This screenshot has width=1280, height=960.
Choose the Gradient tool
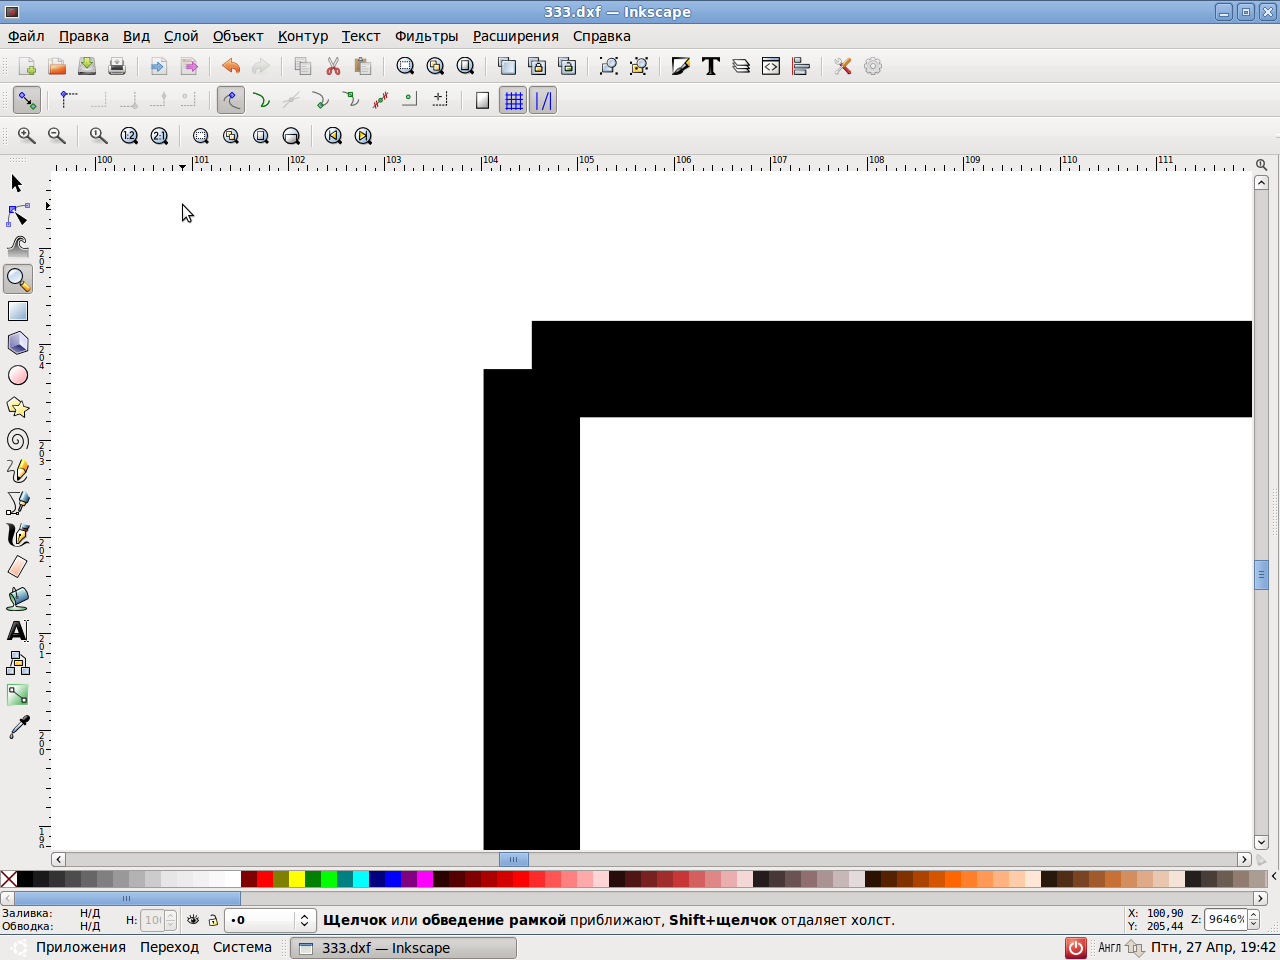17,695
